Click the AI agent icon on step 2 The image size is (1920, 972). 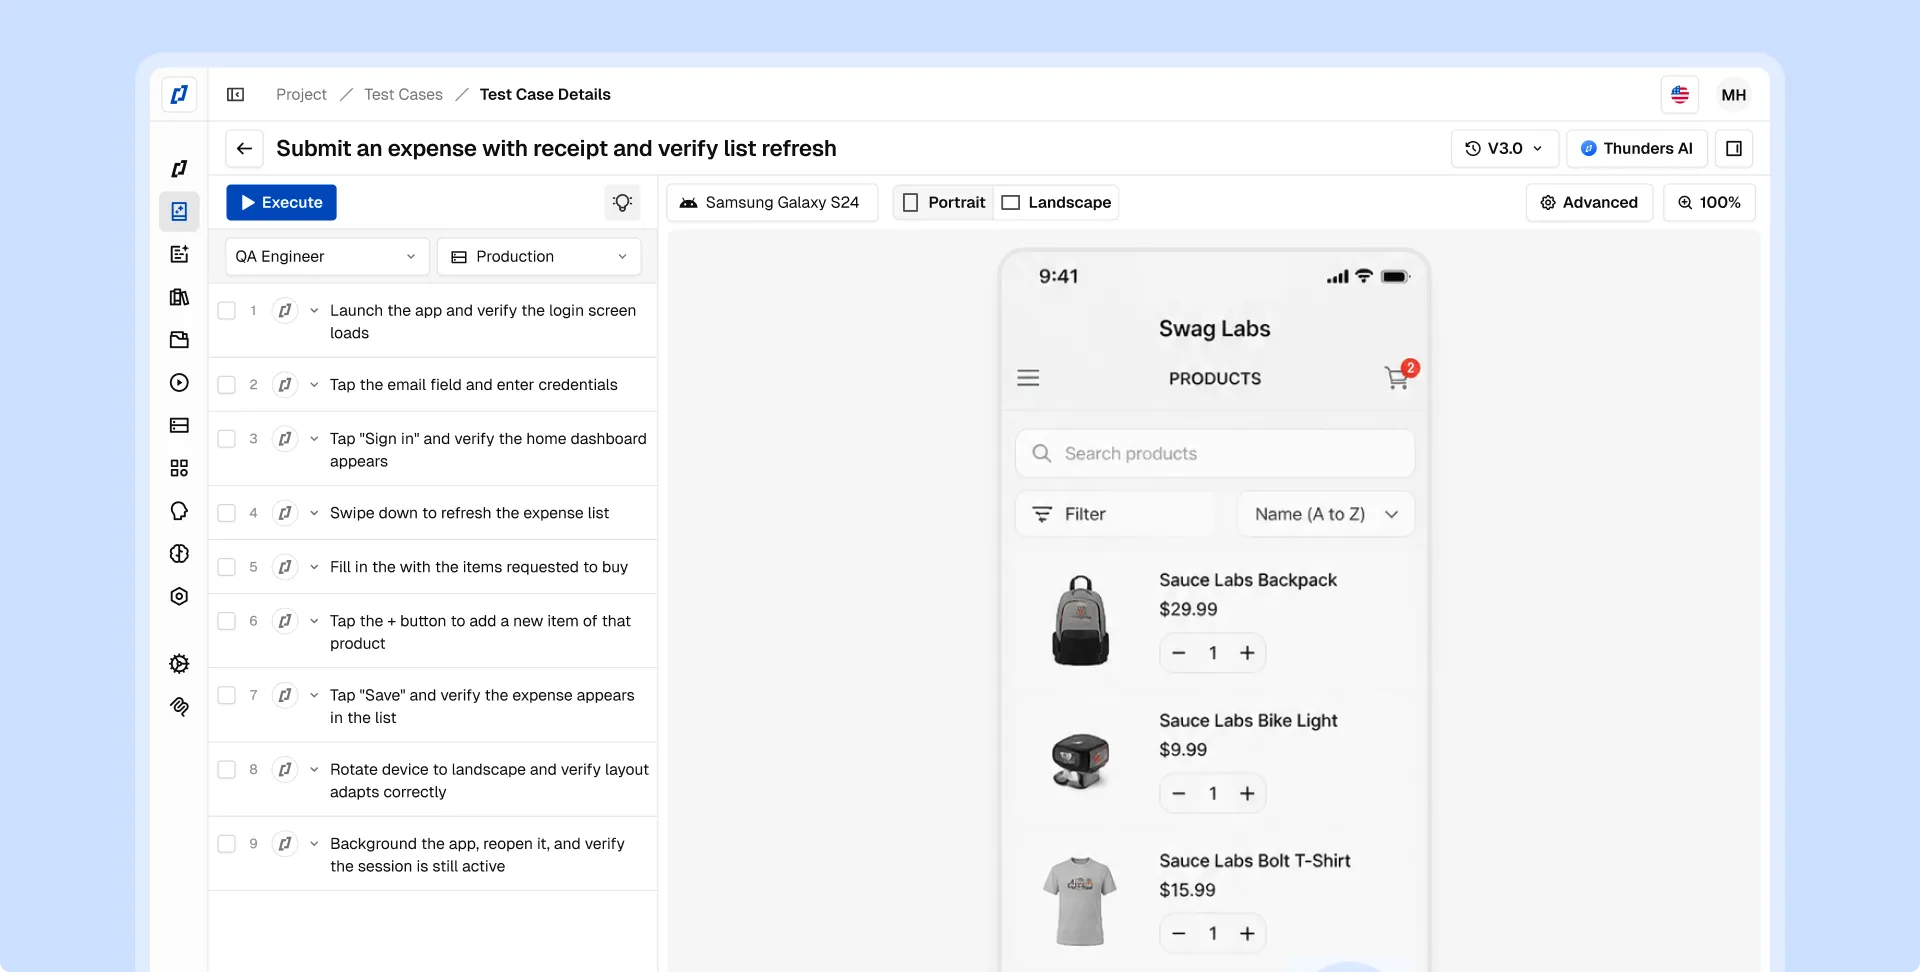pos(285,385)
